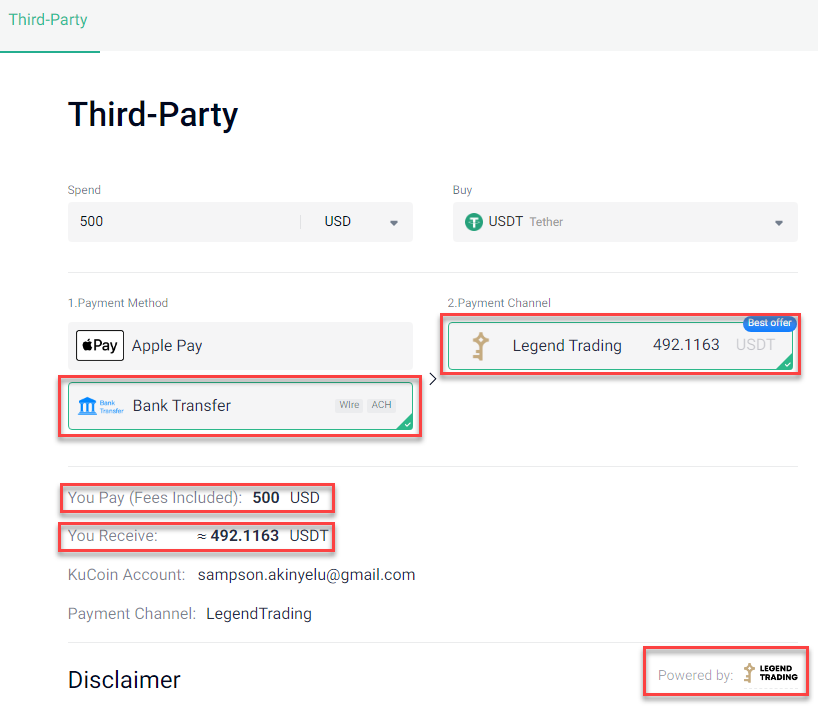Click the green Tether coin icon
This screenshot has height=707, width=818.
474,222
